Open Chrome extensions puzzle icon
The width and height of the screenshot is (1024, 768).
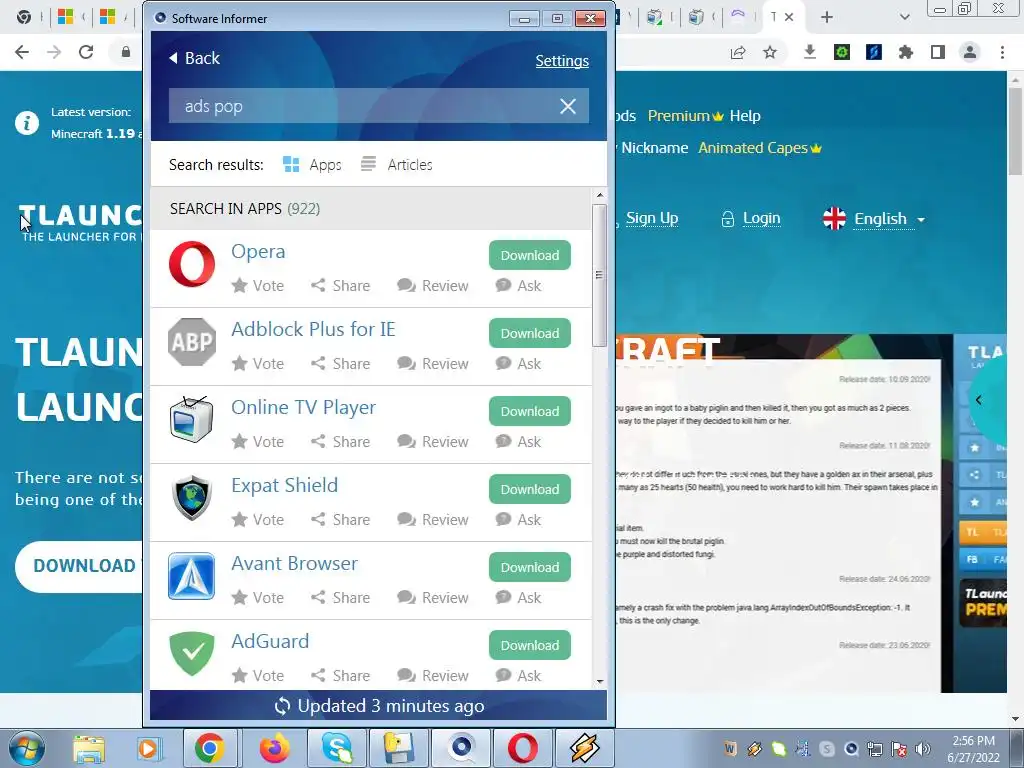click(905, 52)
